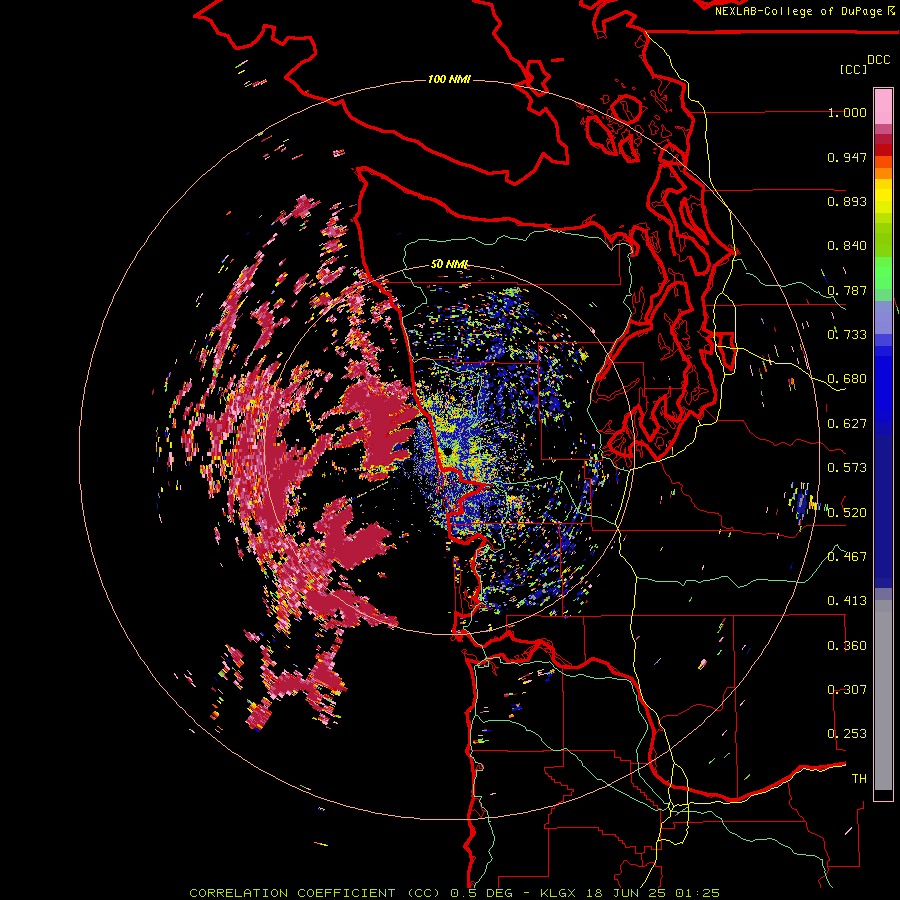Click the black radar site marker at center

coord(447,452)
